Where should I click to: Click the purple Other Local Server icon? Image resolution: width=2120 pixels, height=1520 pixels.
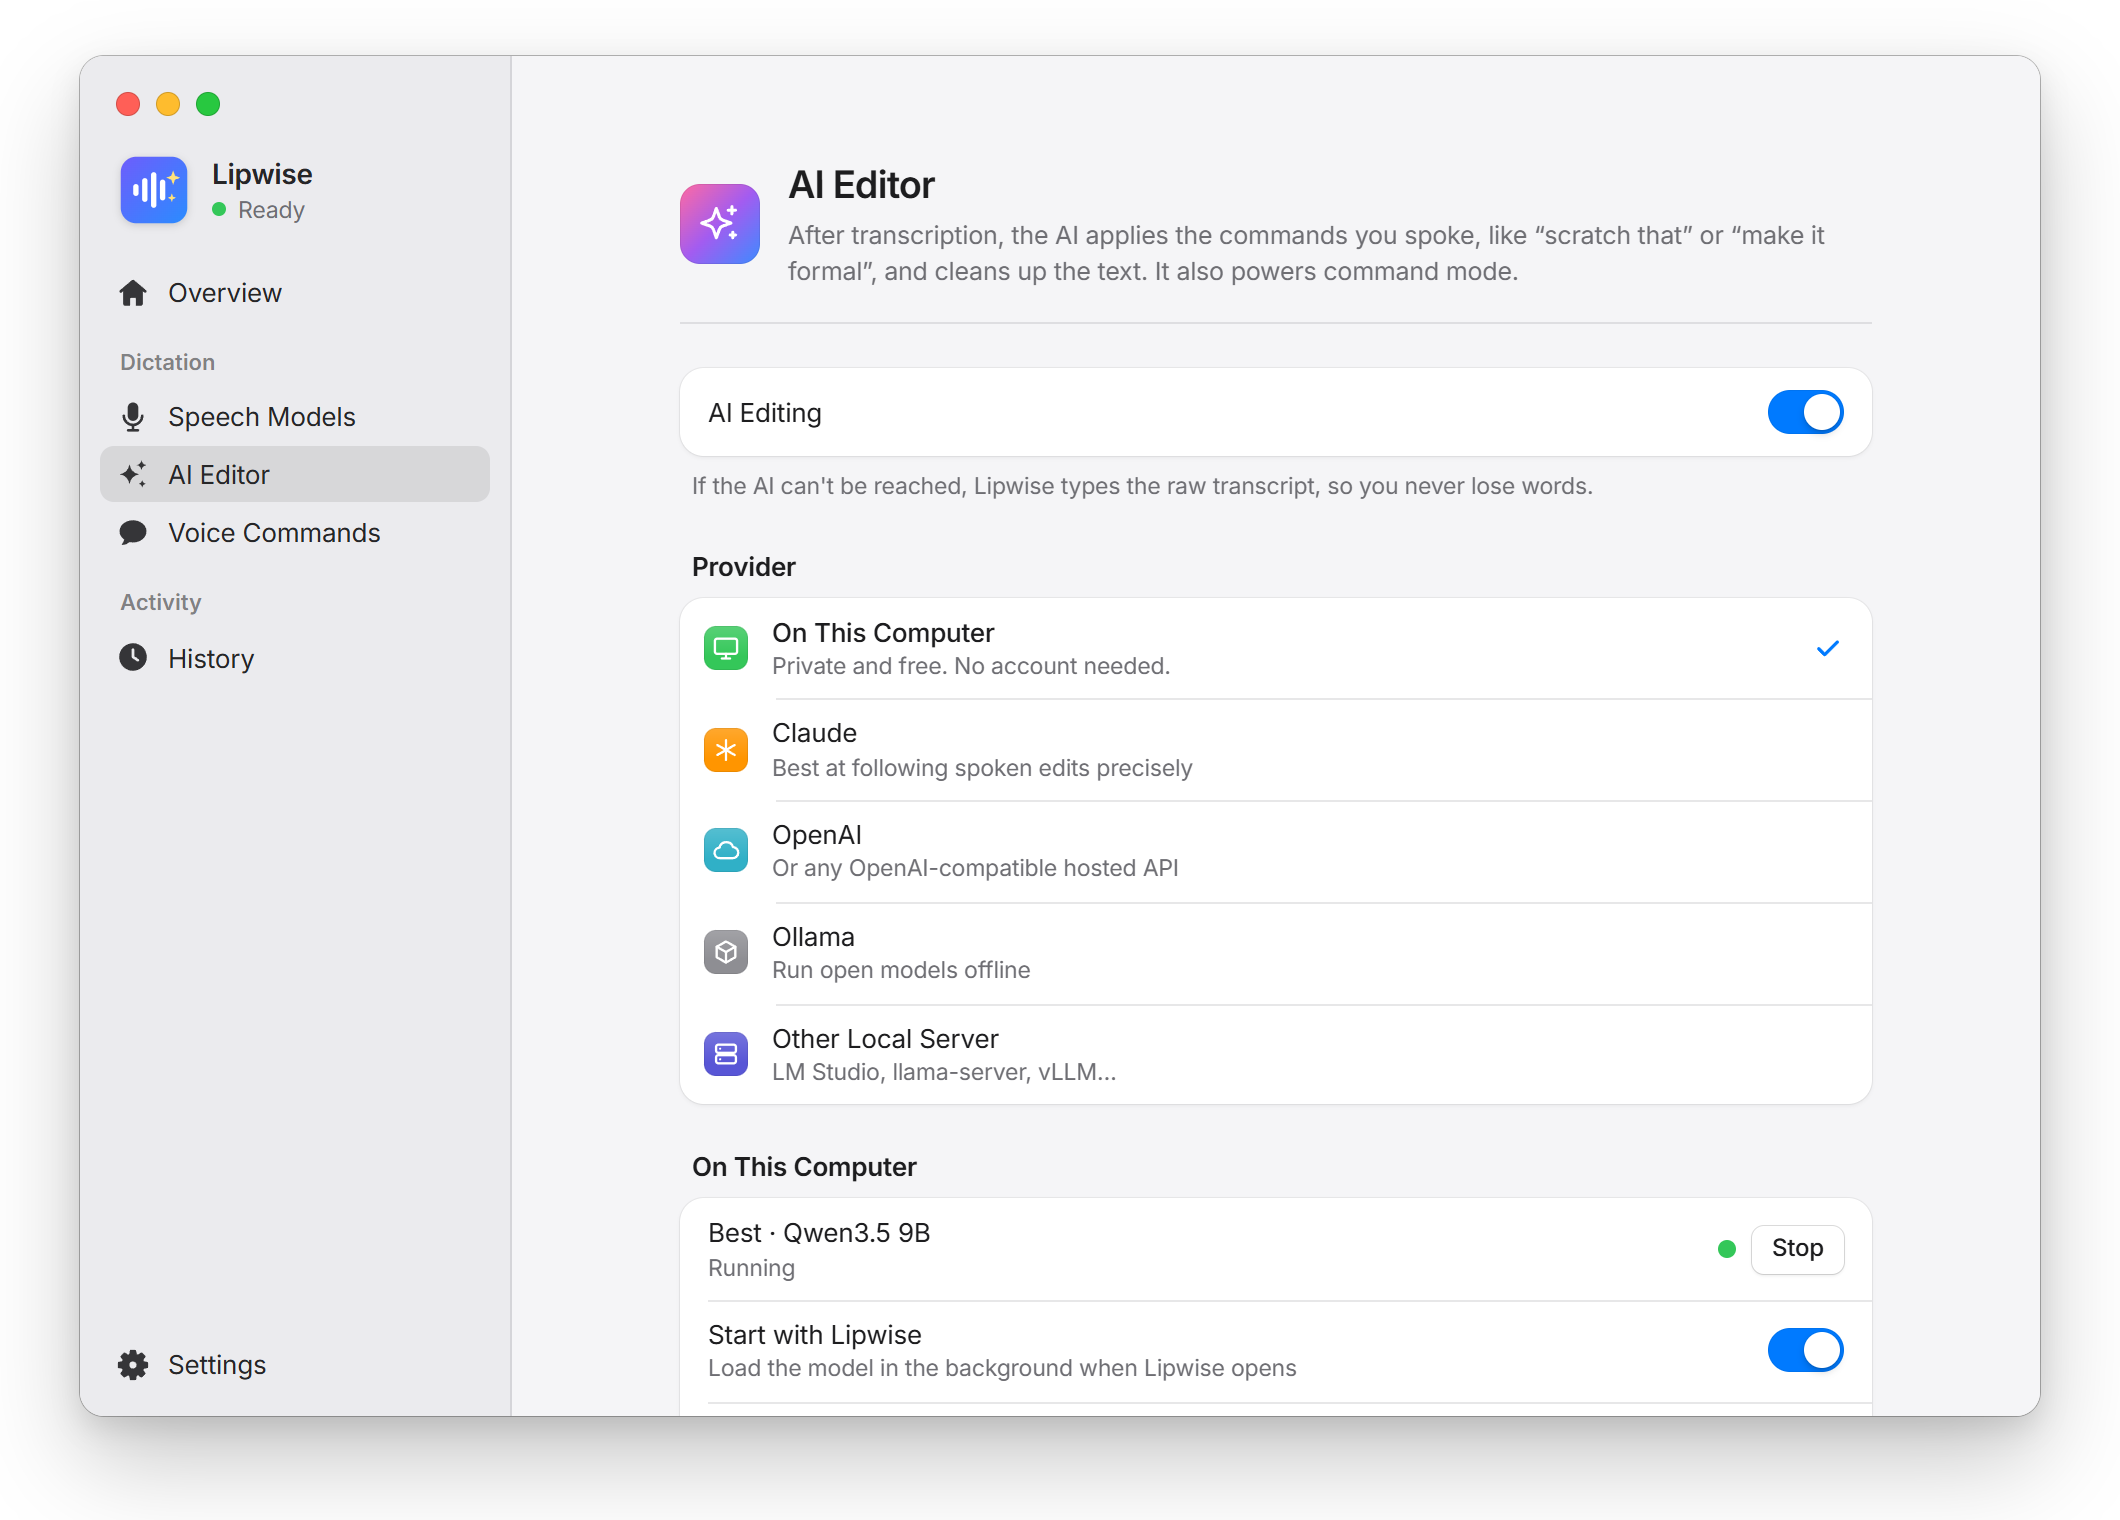(726, 1054)
